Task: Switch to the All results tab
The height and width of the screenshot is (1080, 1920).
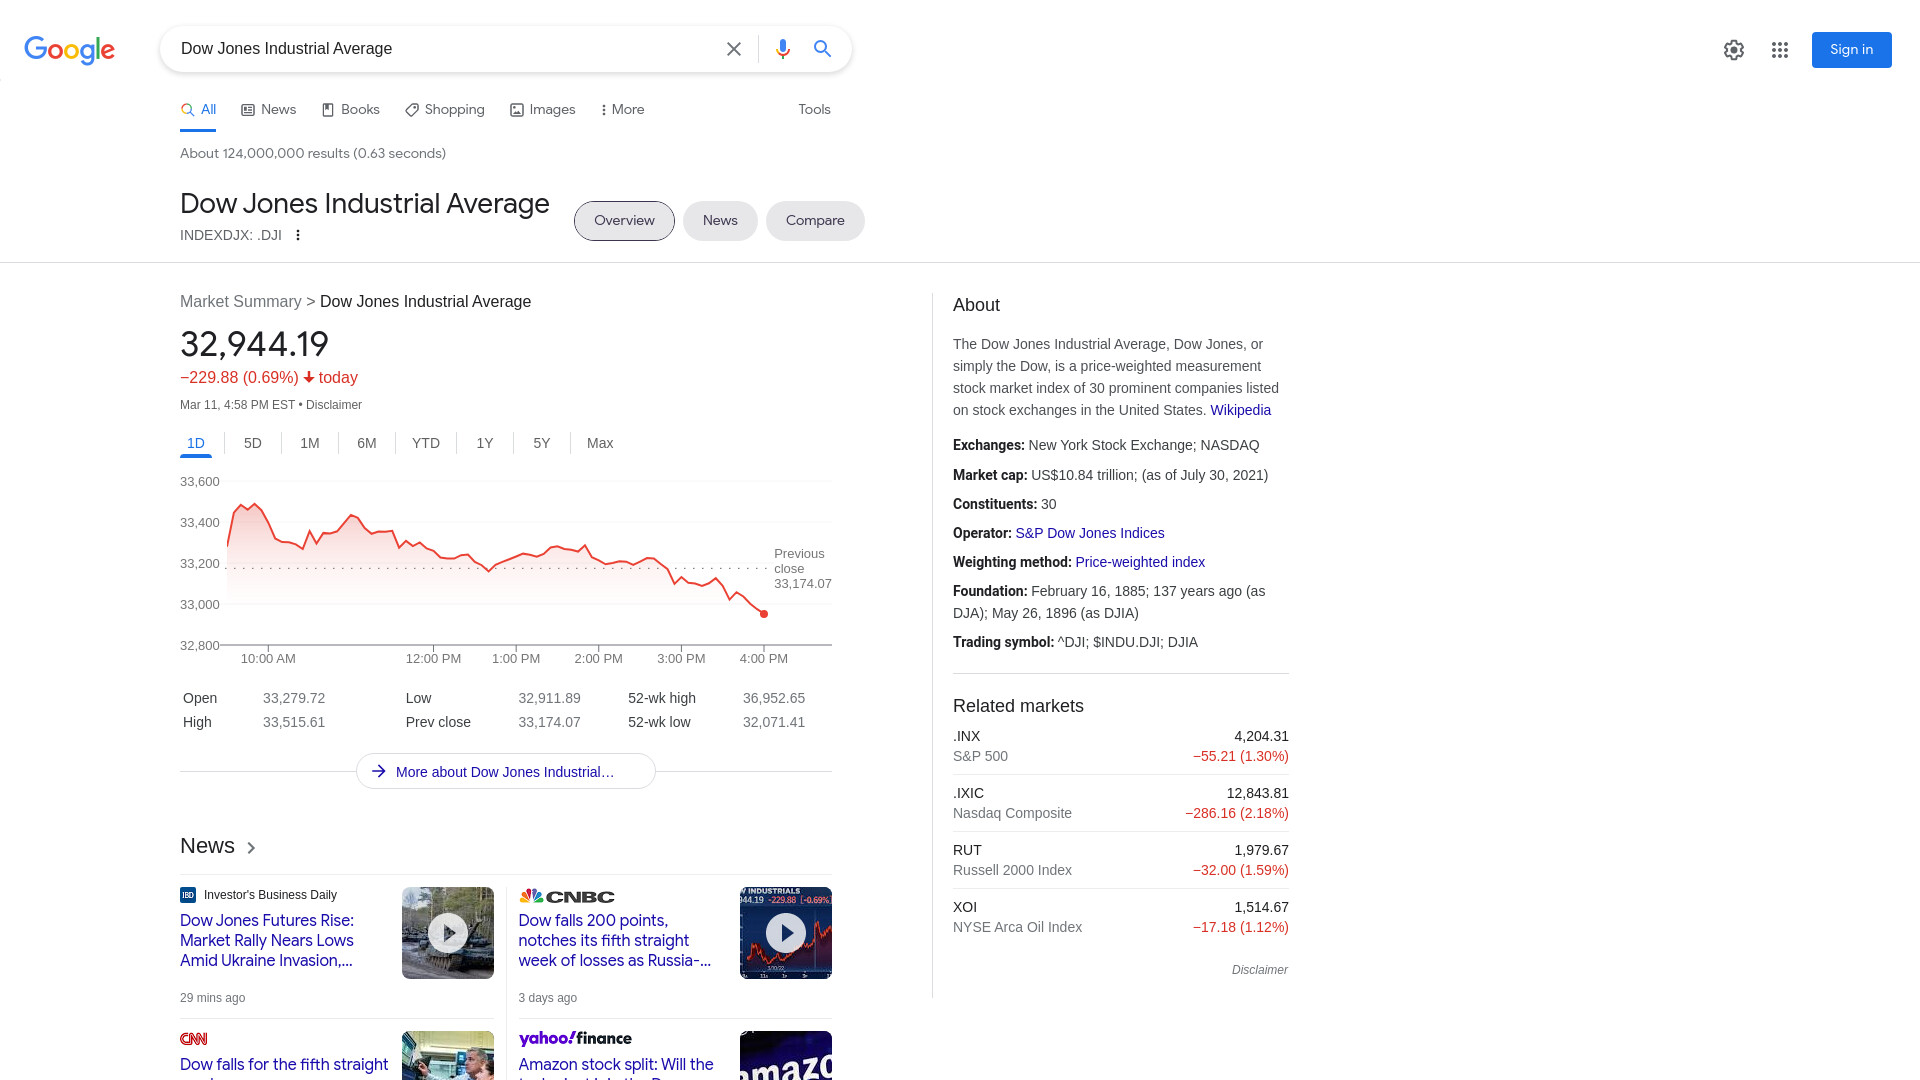Action: pyautogui.click(x=198, y=110)
